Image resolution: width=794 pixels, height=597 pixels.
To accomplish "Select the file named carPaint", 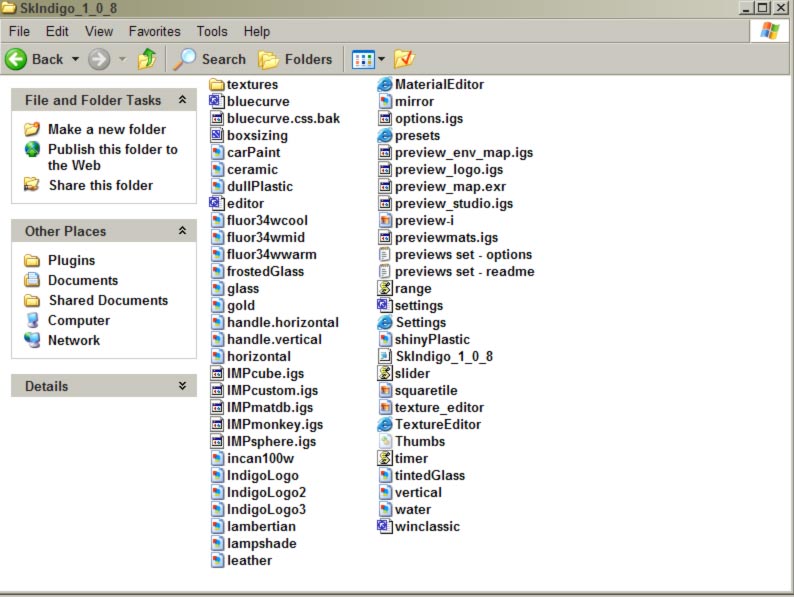I will [x=253, y=152].
